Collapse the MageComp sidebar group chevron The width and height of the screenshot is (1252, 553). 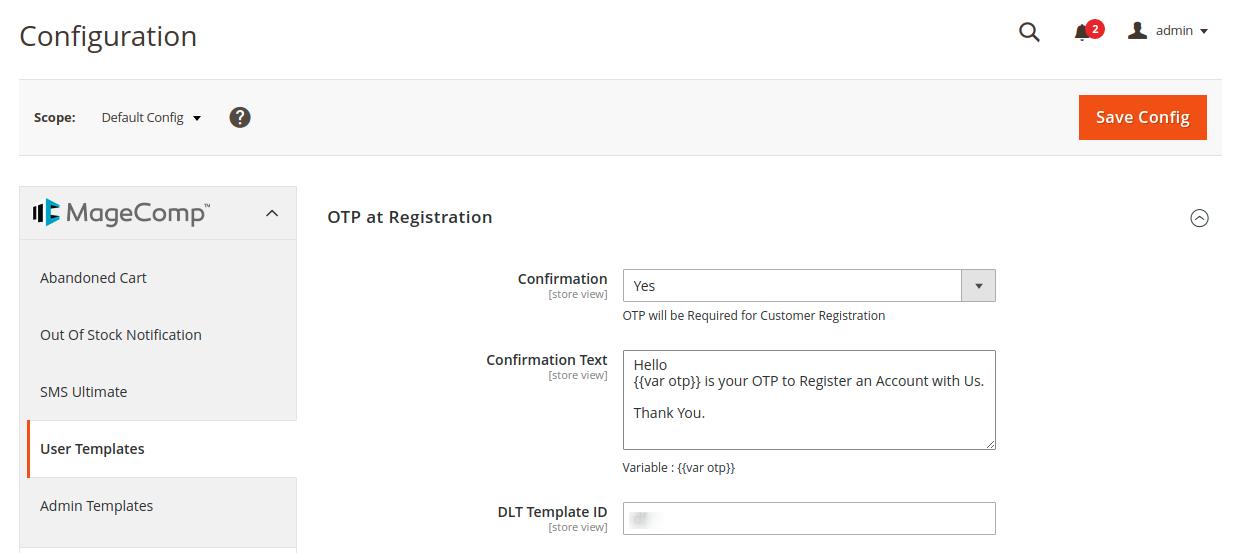272,213
